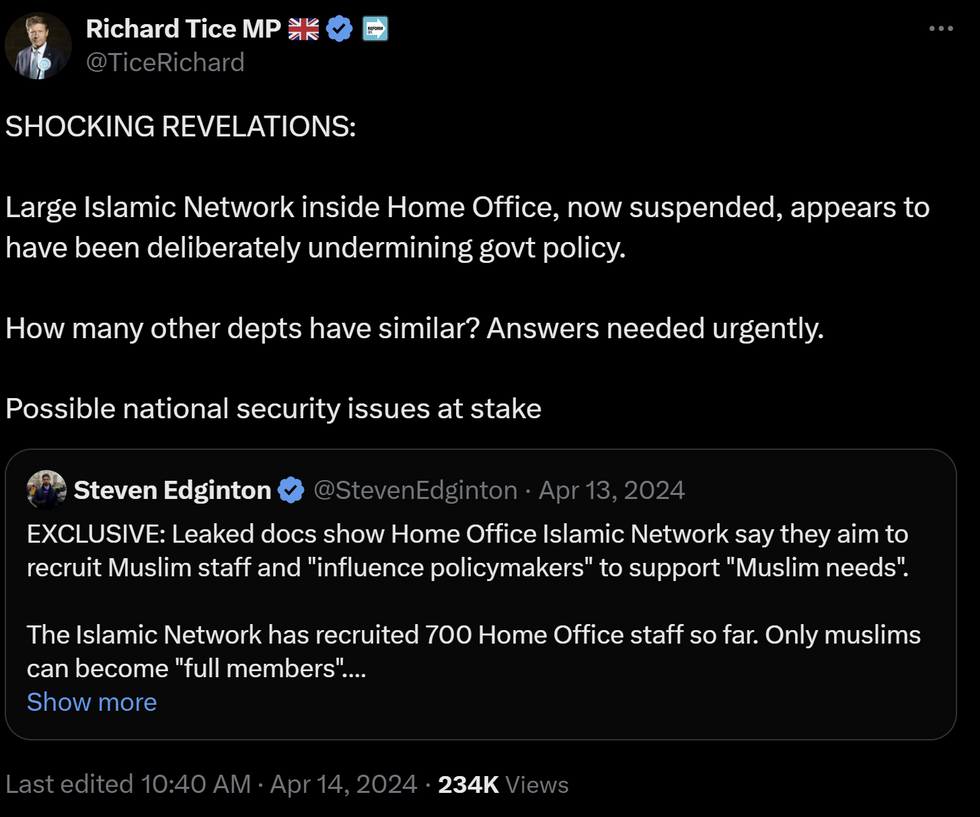Open Steven Edginton's name in quoted post
The image size is (980, 817).
tap(172, 490)
